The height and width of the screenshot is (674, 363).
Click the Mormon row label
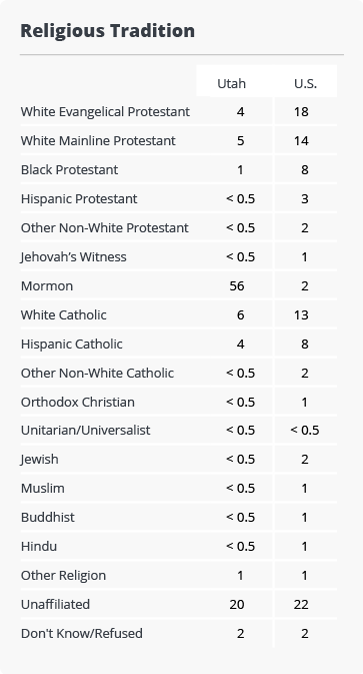pos(47,286)
